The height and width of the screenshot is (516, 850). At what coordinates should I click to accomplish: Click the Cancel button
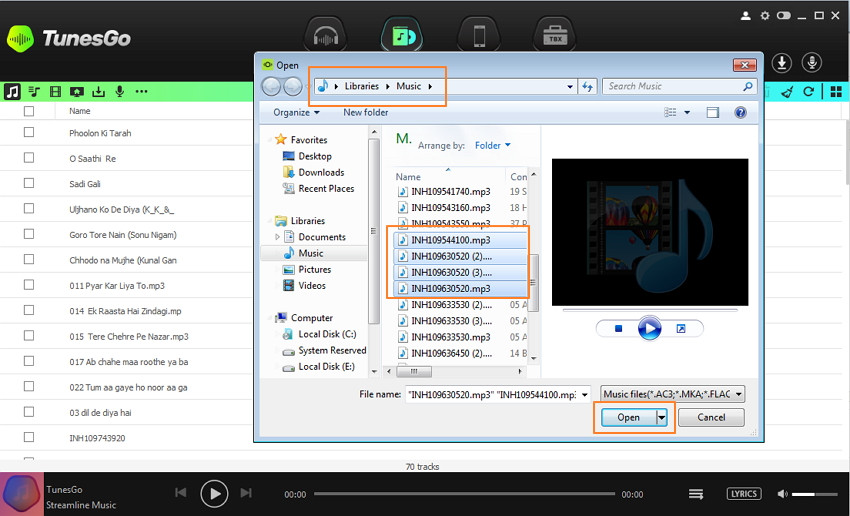pyautogui.click(x=711, y=417)
